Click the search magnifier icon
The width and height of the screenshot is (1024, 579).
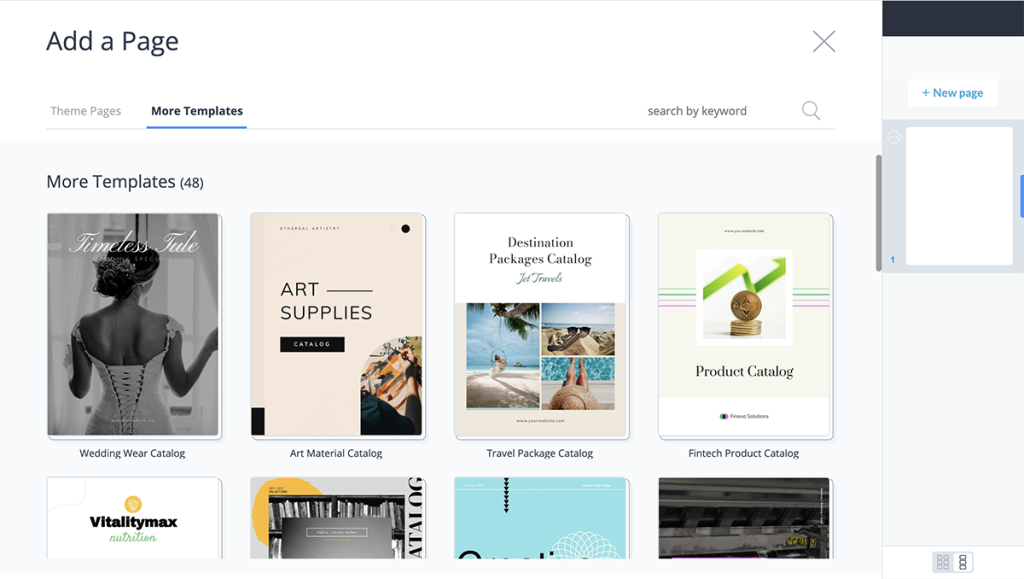tap(810, 110)
